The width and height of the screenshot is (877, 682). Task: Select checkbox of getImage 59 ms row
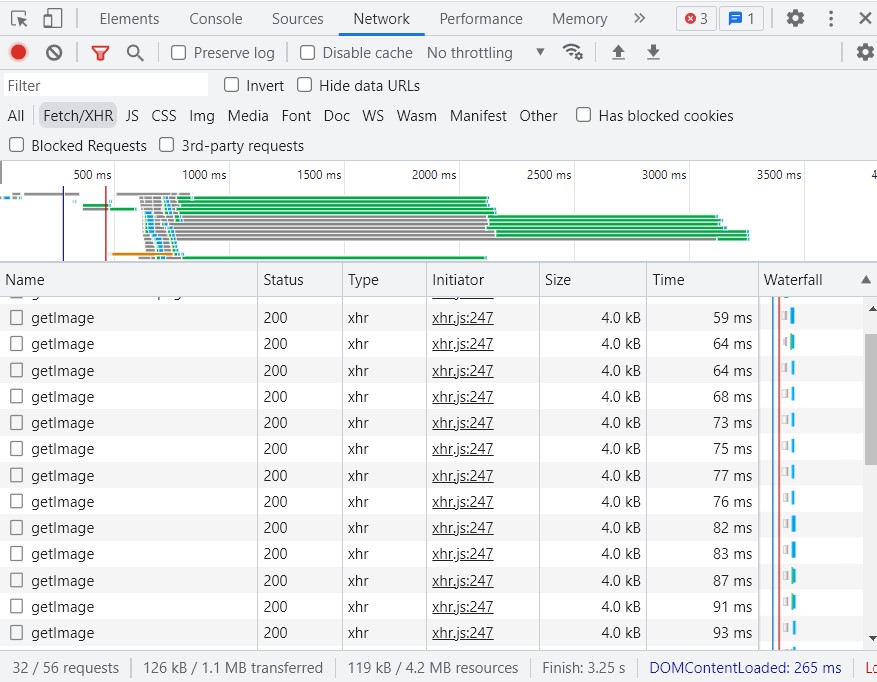17,318
